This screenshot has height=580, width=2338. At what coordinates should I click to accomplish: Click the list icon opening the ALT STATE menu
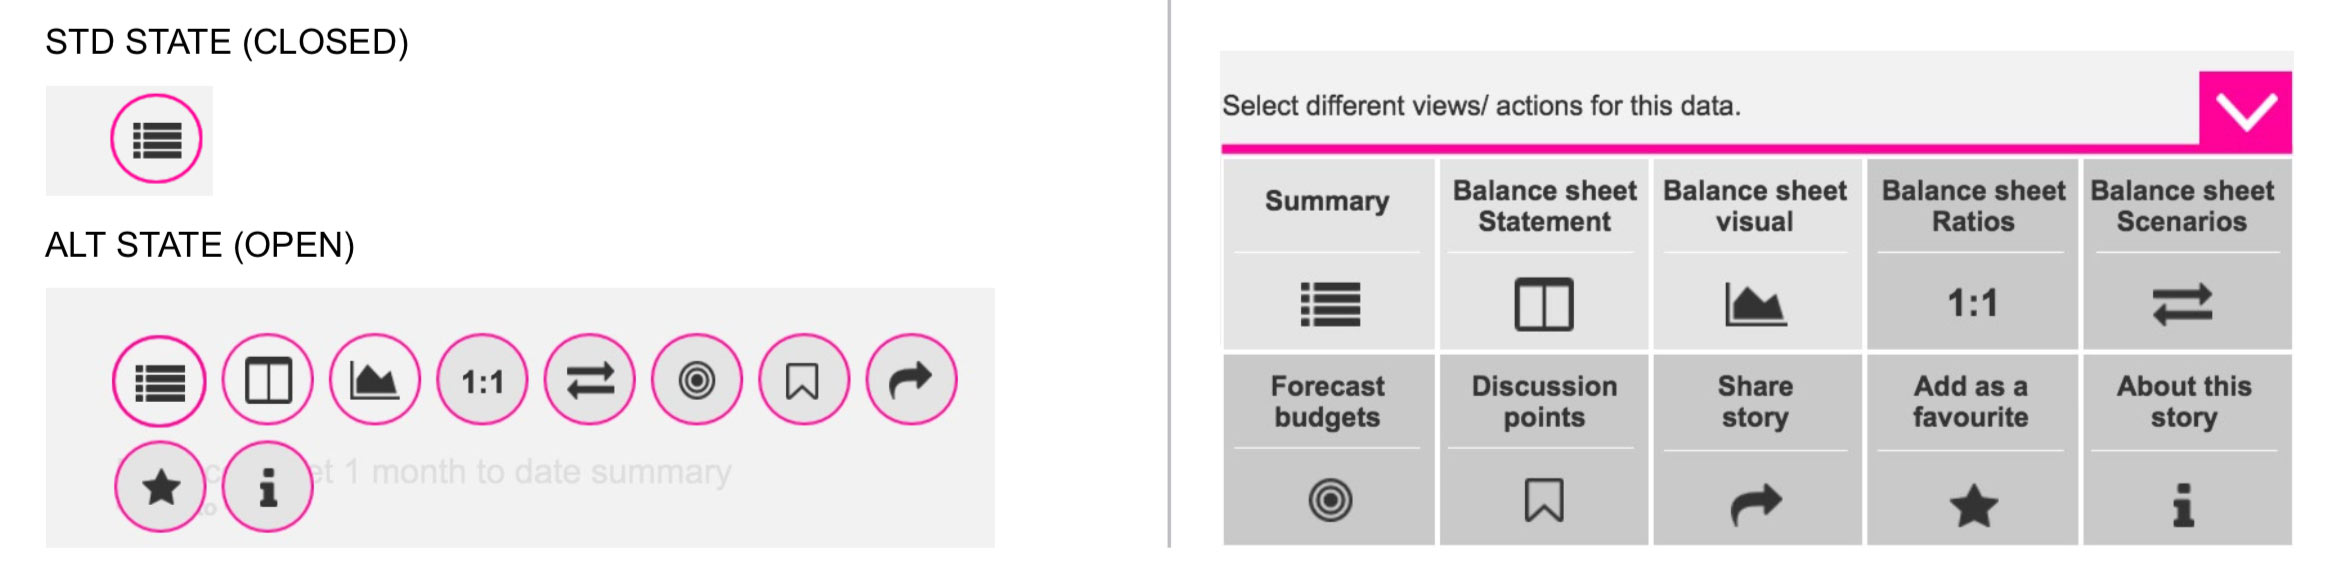click(x=158, y=380)
